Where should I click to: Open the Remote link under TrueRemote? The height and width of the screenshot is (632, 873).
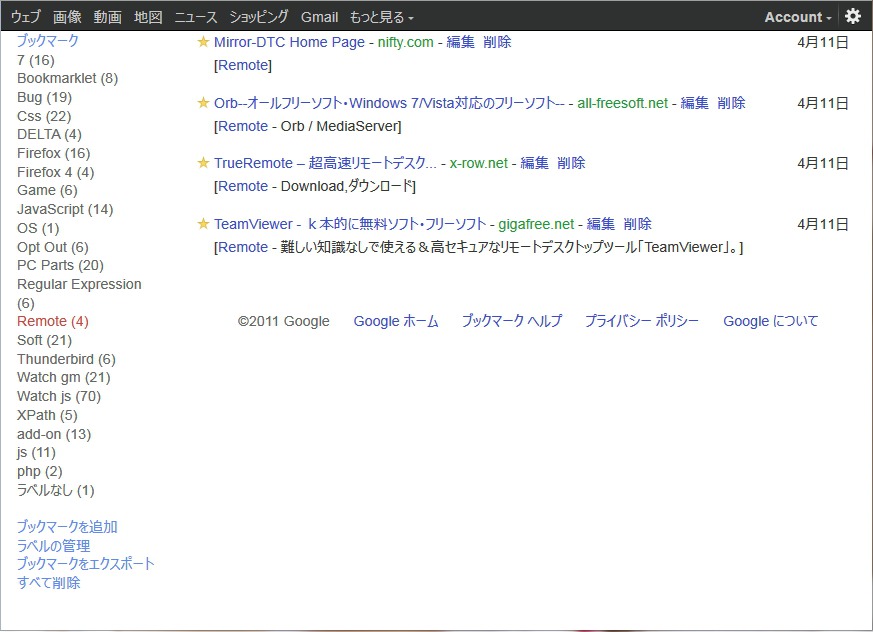coord(243,187)
